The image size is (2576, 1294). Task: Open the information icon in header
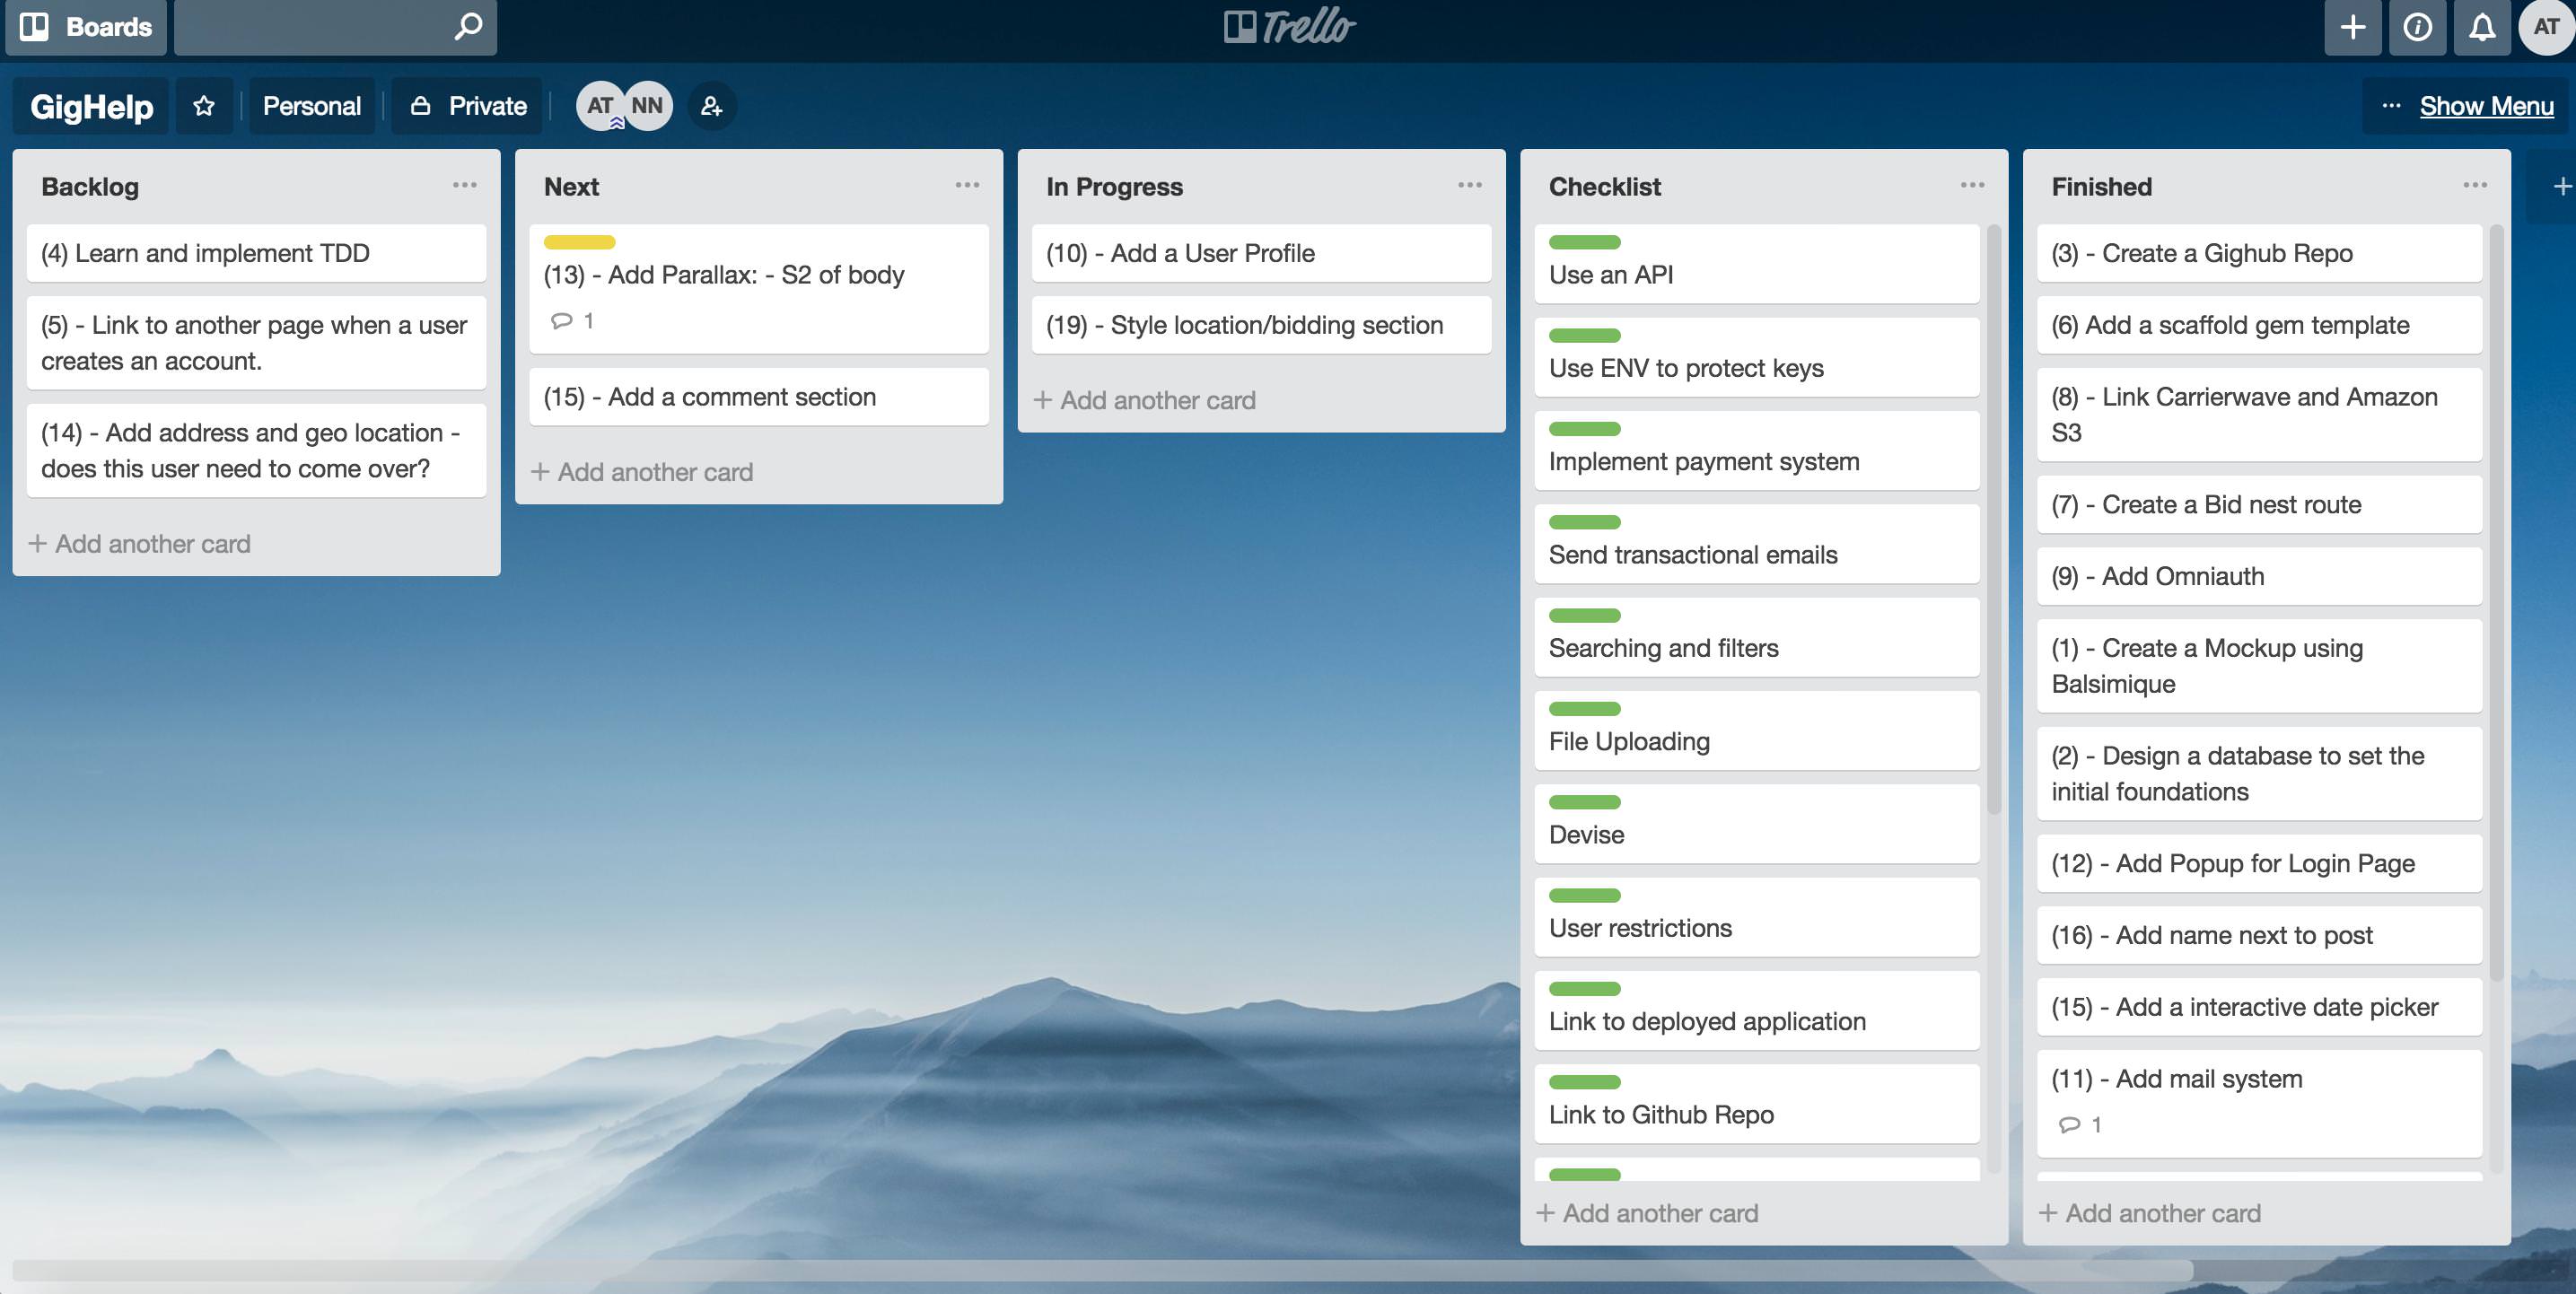click(x=2417, y=27)
